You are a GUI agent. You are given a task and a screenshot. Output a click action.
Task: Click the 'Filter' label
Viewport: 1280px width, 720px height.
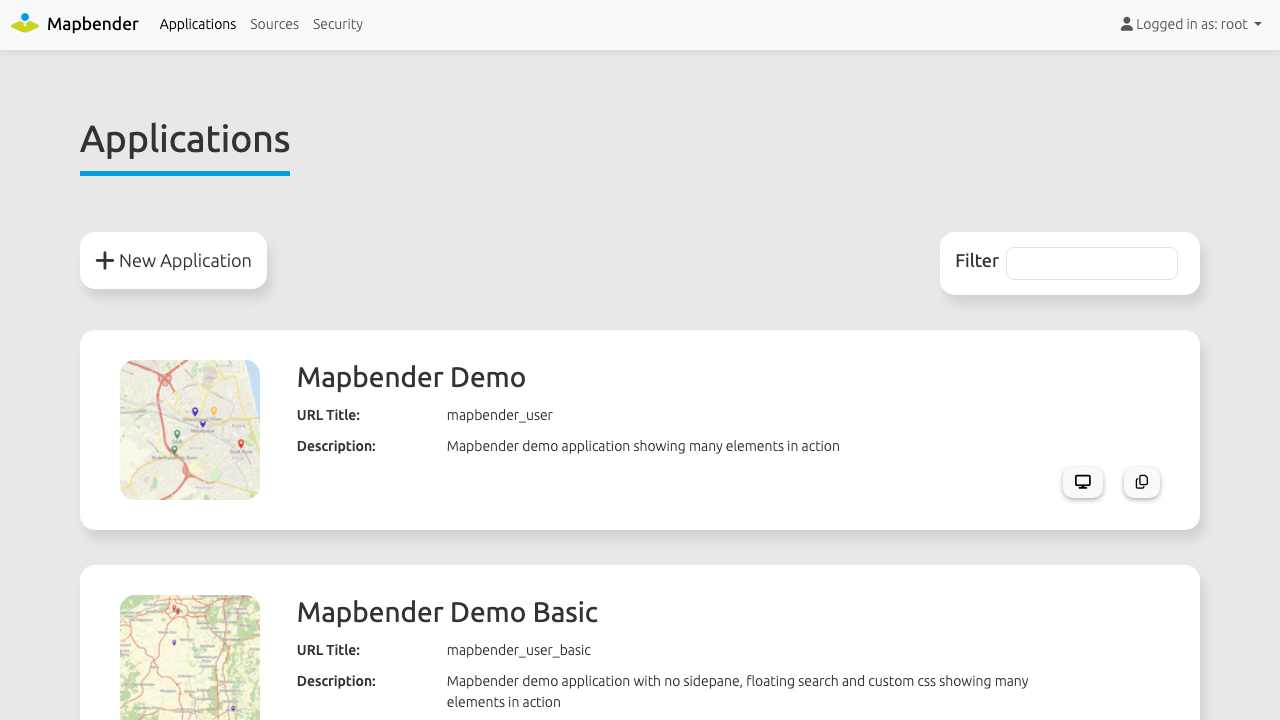tap(977, 261)
